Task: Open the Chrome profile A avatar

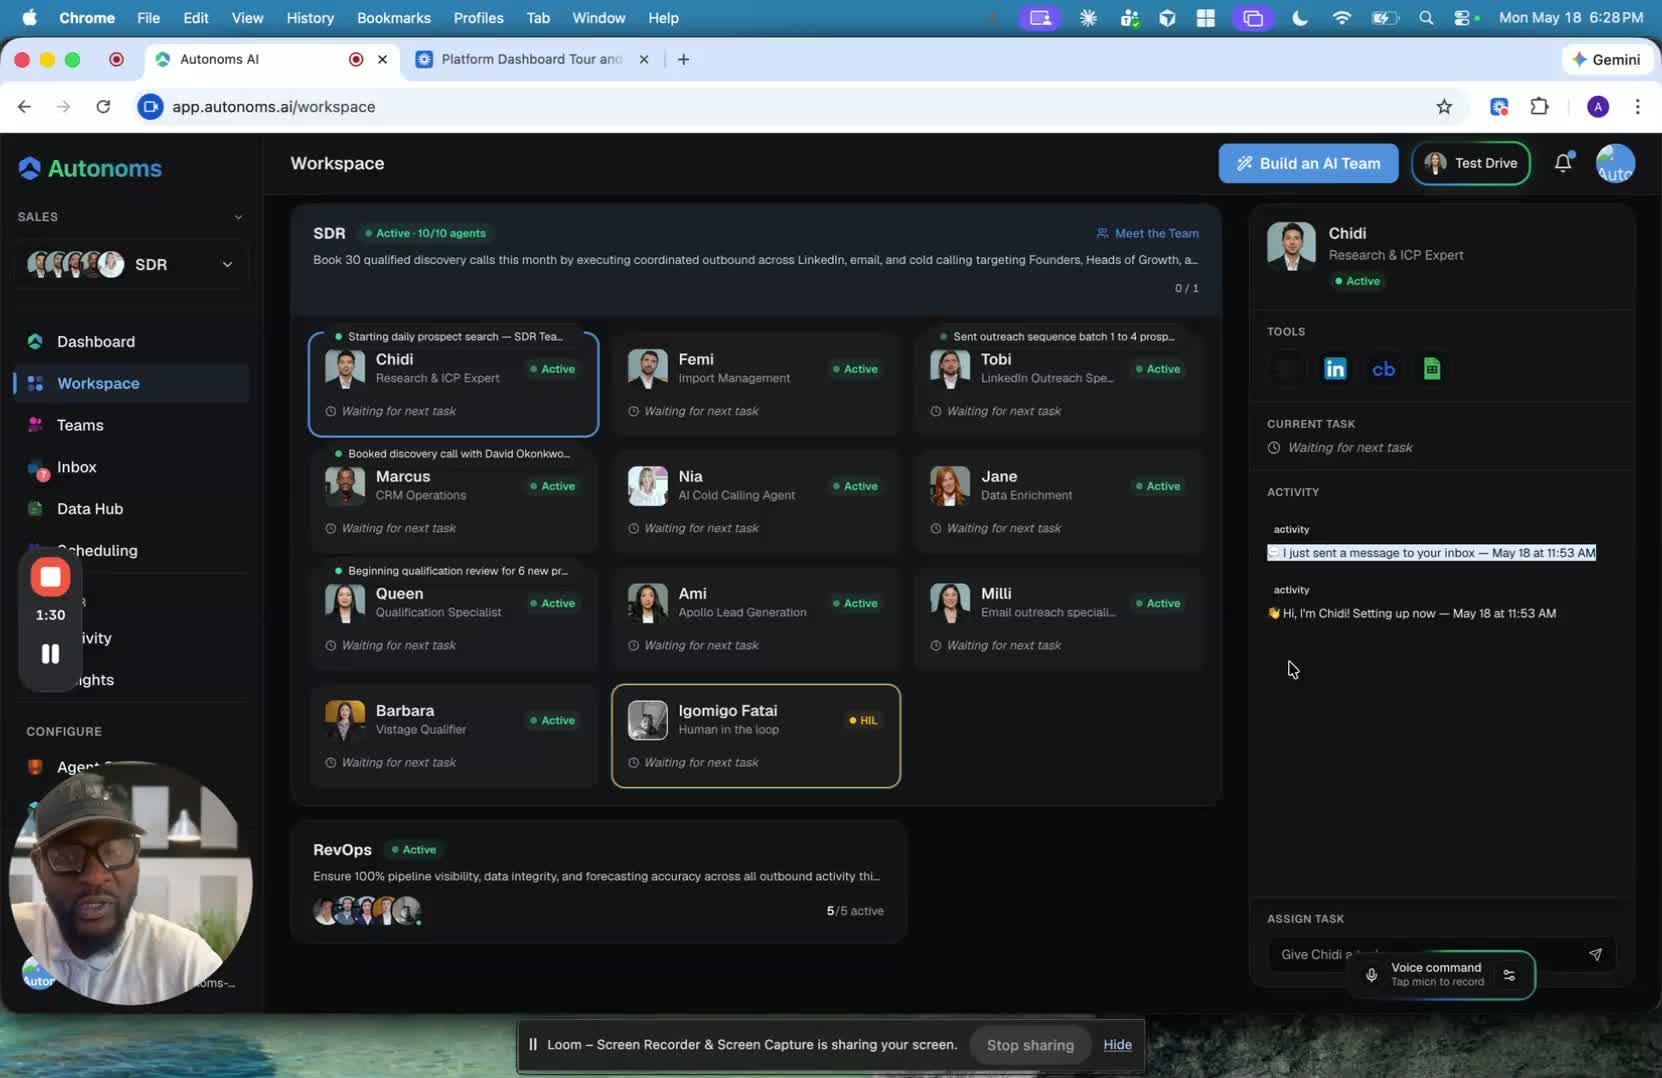Action: point(1598,107)
